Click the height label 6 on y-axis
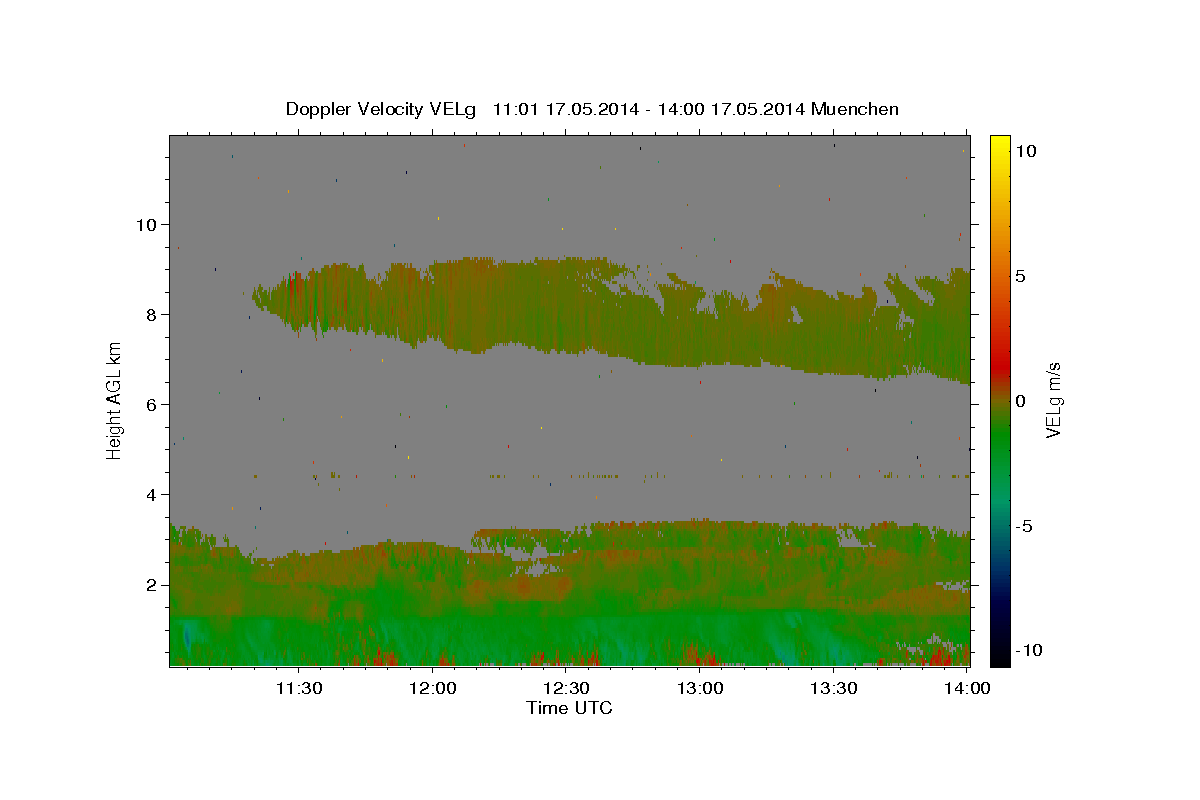Image resolution: width=1200 pixels, height=800 pixels. pyautogui.click(x=152, y=404)
